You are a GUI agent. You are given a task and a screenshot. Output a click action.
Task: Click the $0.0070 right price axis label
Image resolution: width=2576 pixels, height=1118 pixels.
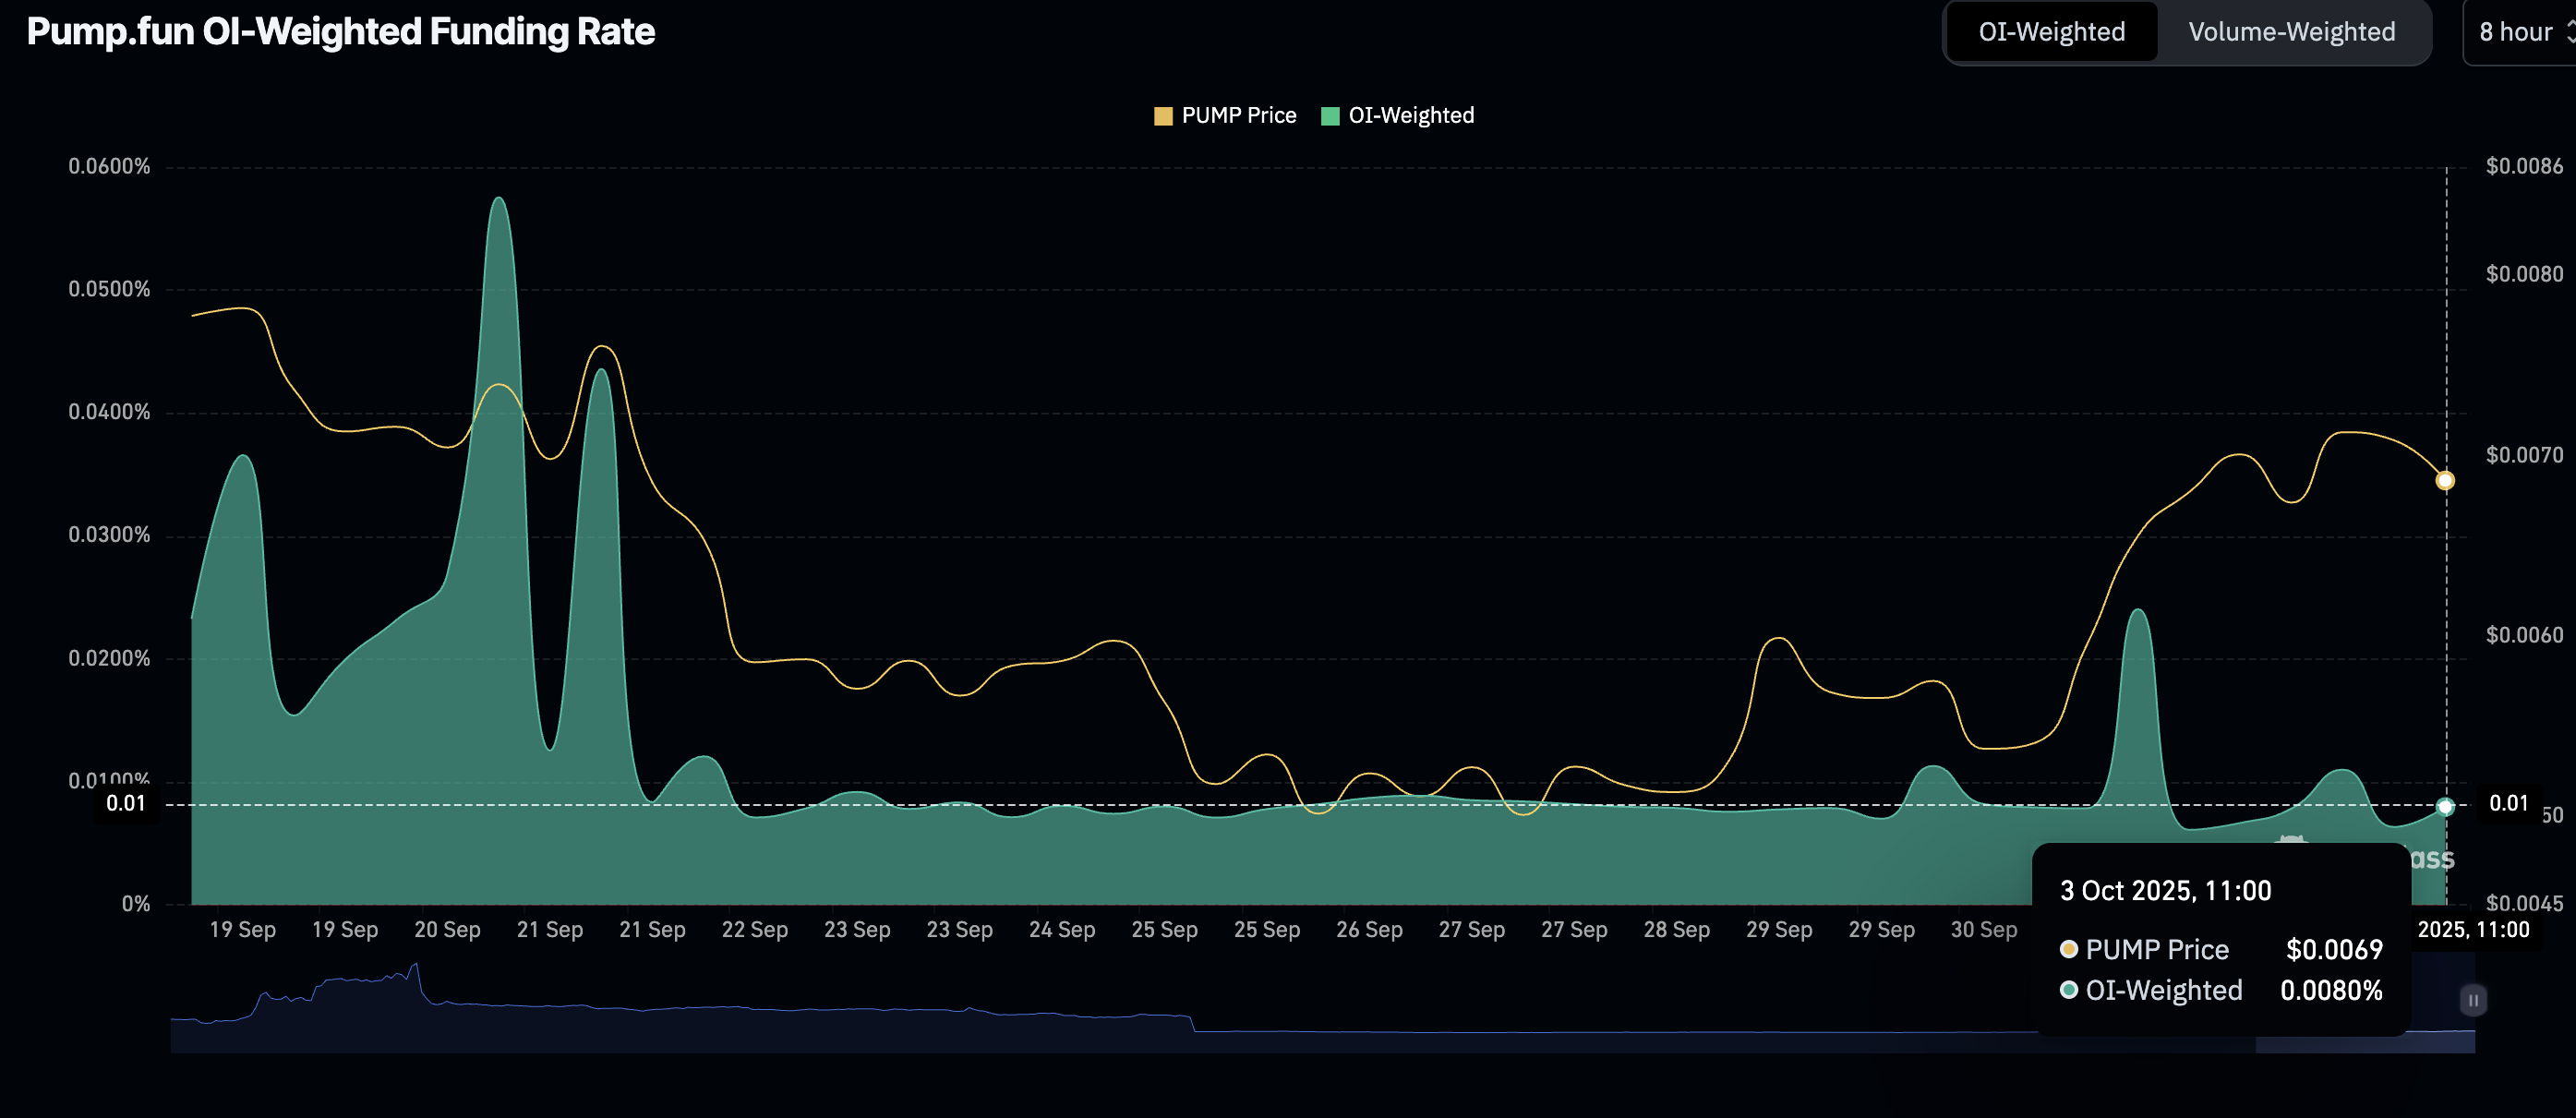pos(2523,455)
